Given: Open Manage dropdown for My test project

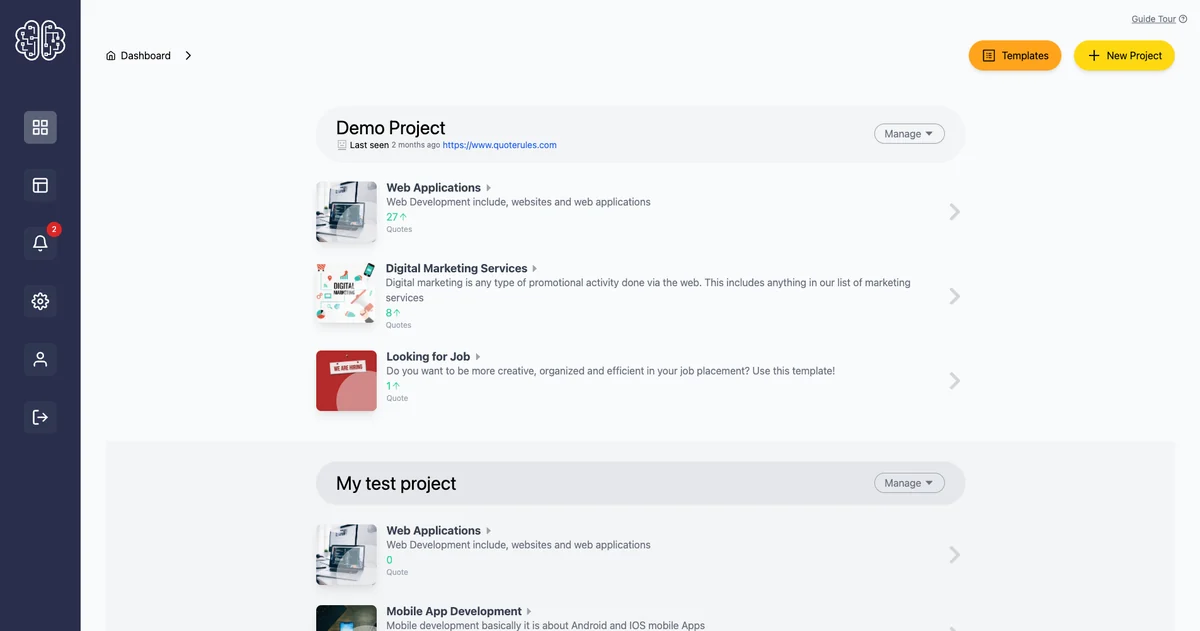Looking at the screenshot, I should point(909,483).
